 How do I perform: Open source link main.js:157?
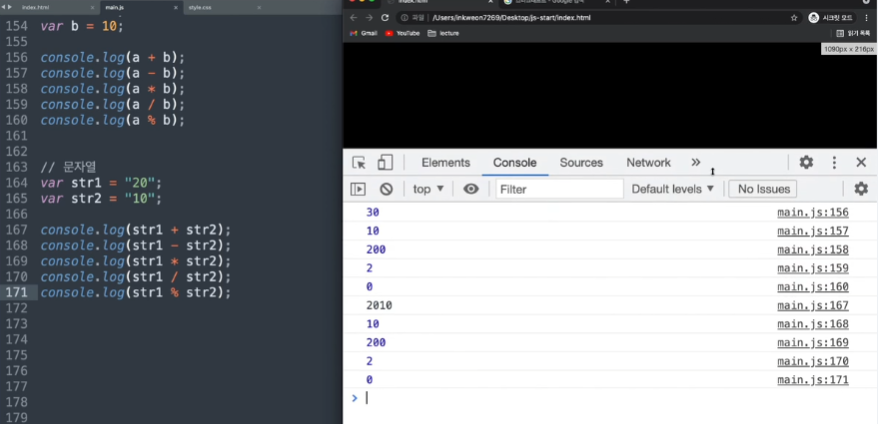(x=813, y=231)
